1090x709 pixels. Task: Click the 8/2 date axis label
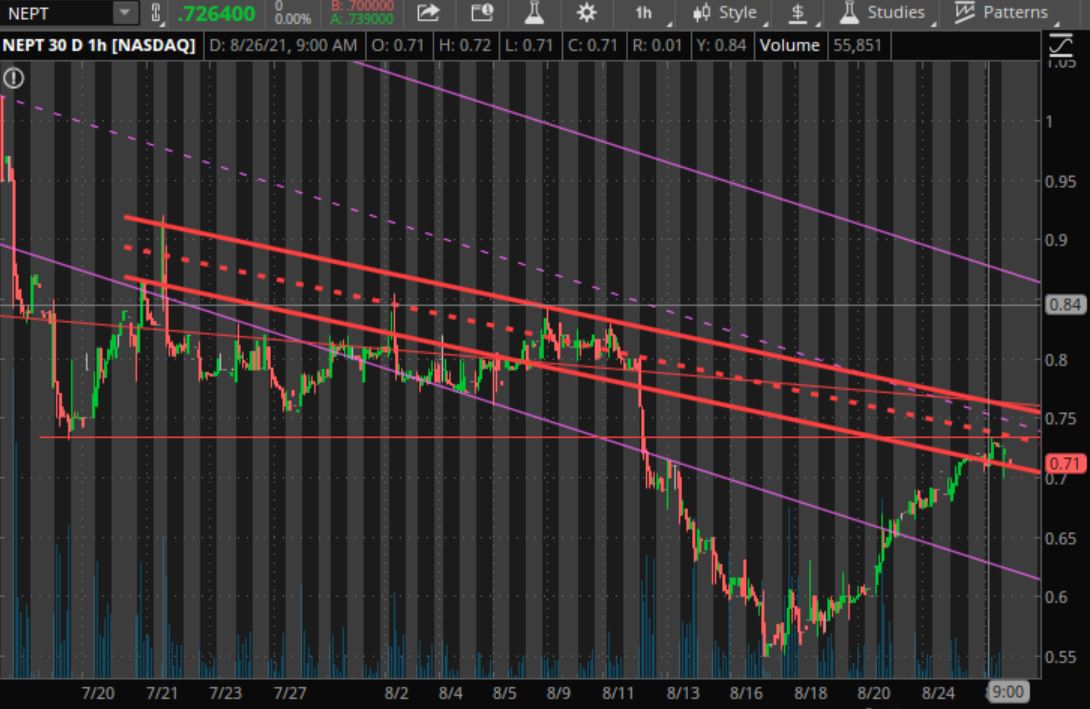396,693
